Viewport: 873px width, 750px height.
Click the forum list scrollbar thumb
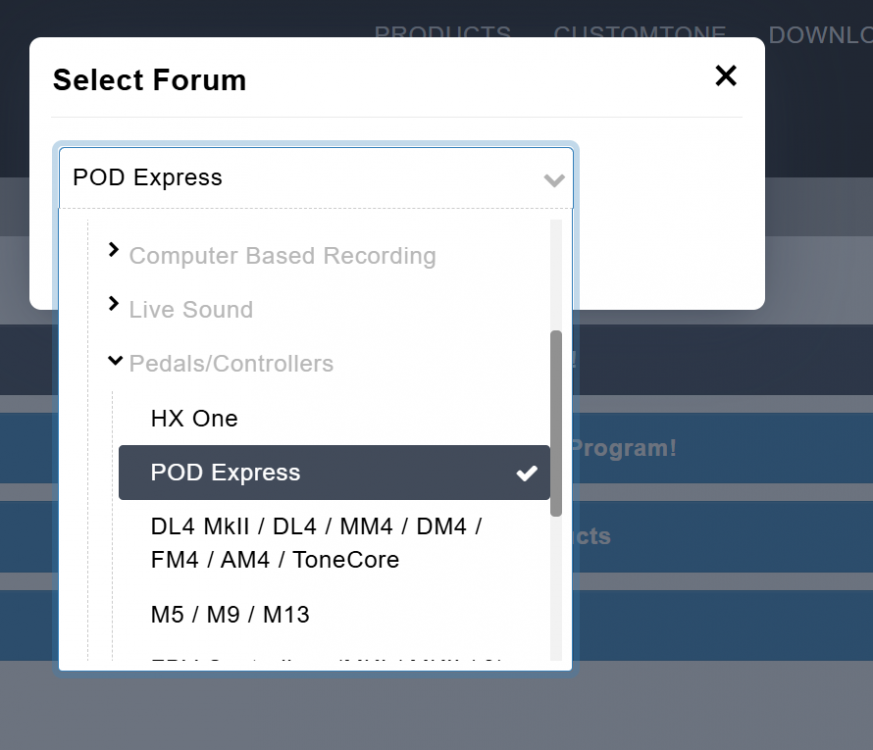point(556,422)
